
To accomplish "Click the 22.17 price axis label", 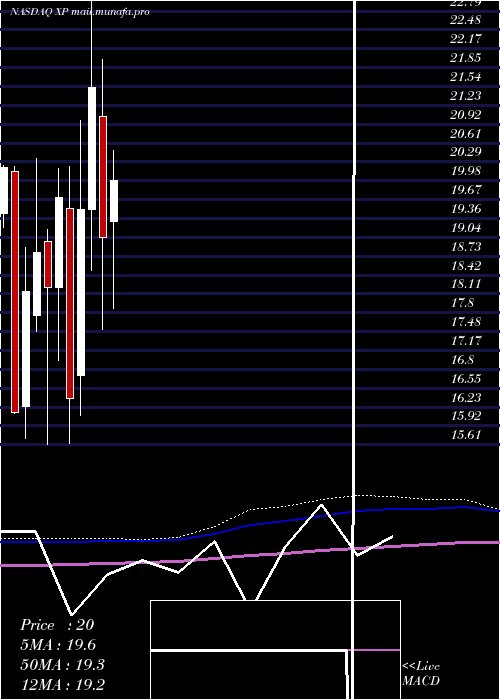I will (x=466, y=39).
